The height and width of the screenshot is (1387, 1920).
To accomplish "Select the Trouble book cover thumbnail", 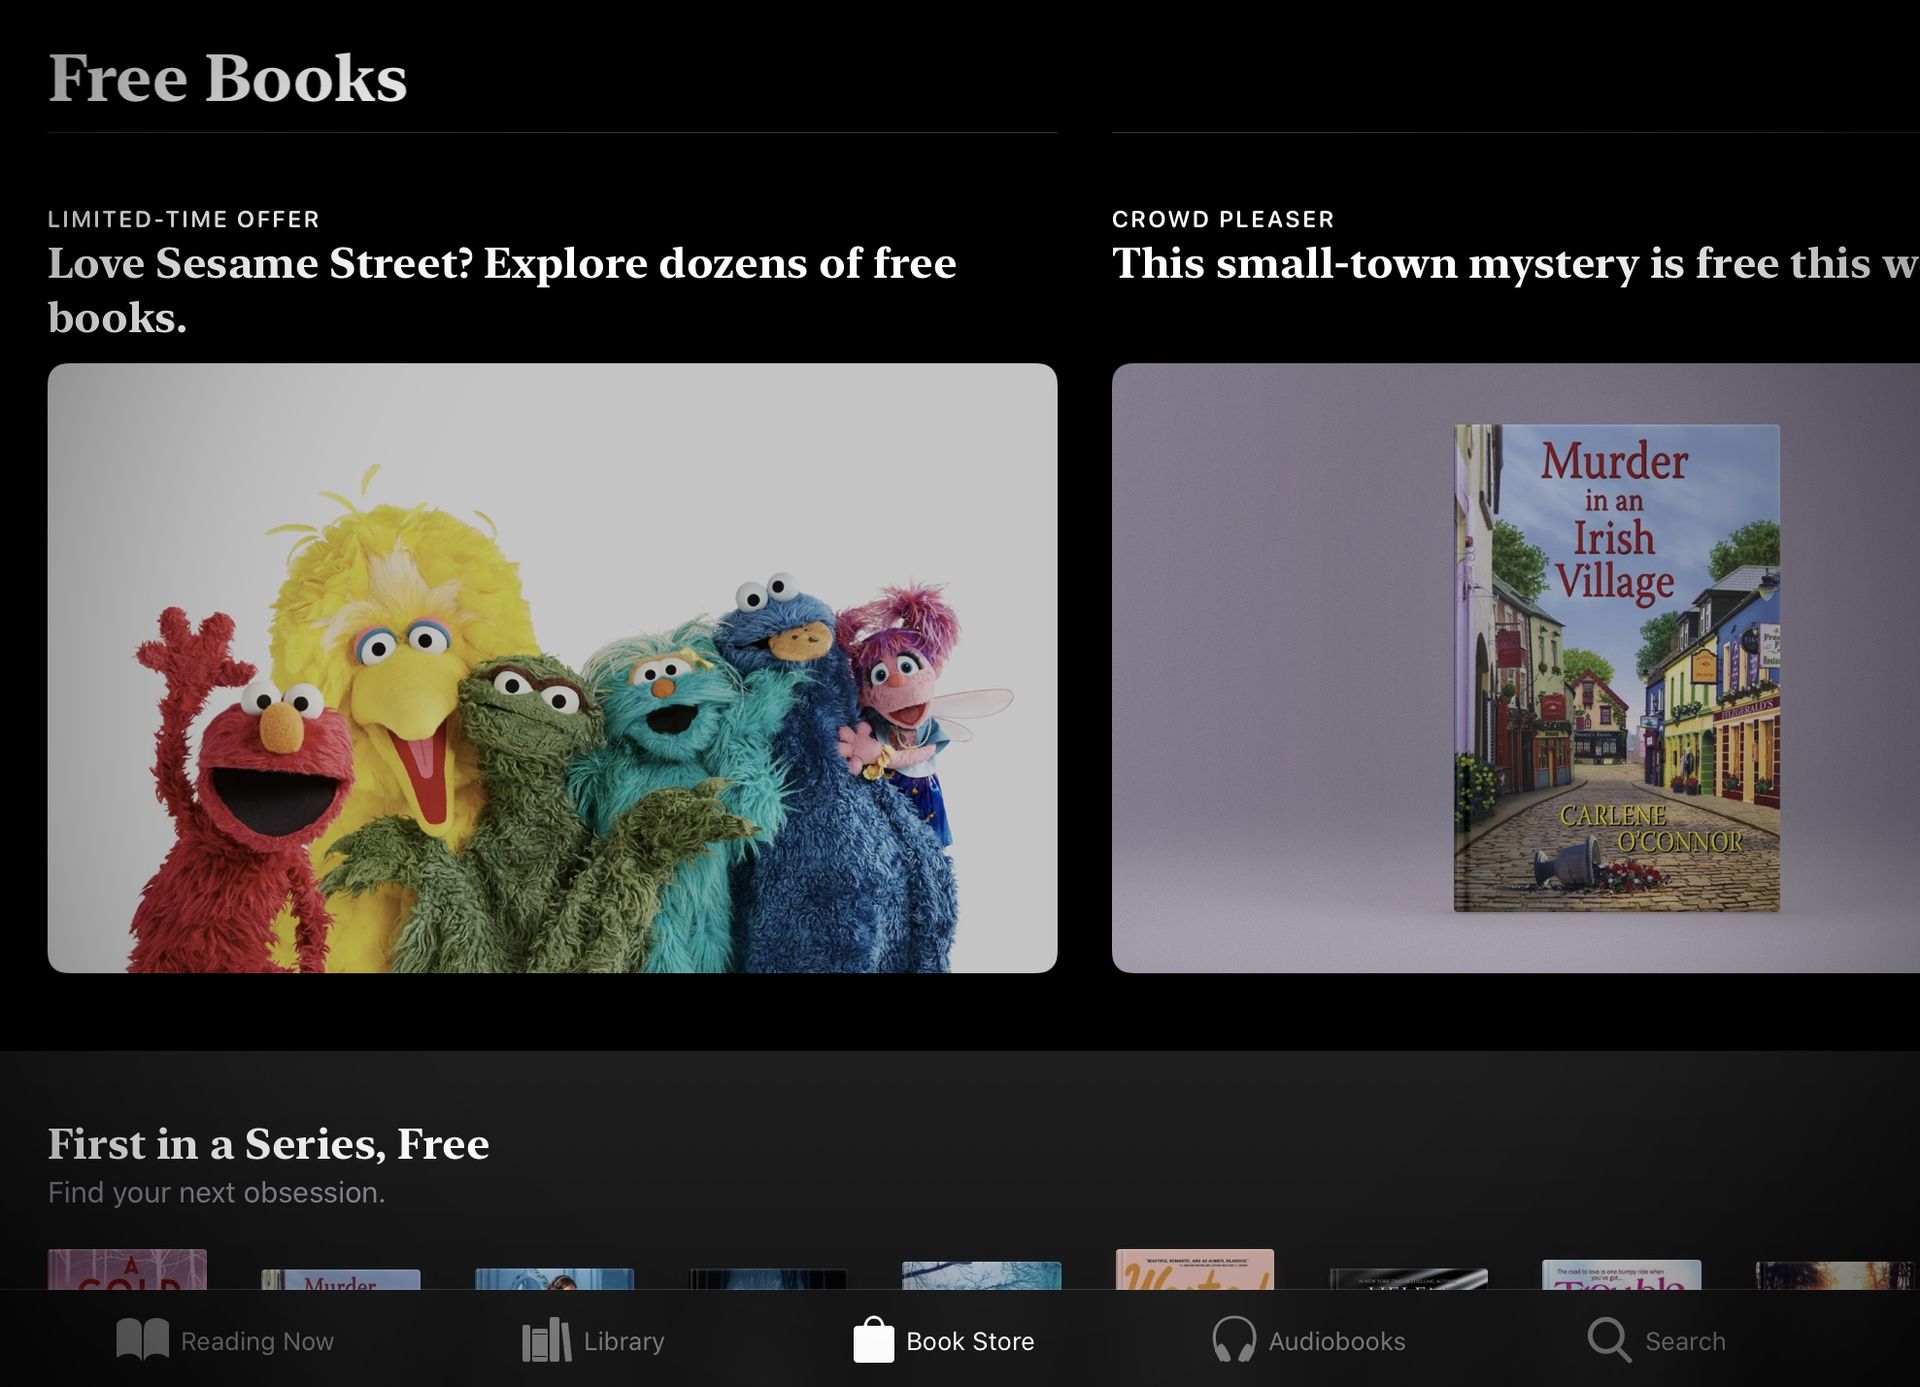I will [x=1621, y=1275].
